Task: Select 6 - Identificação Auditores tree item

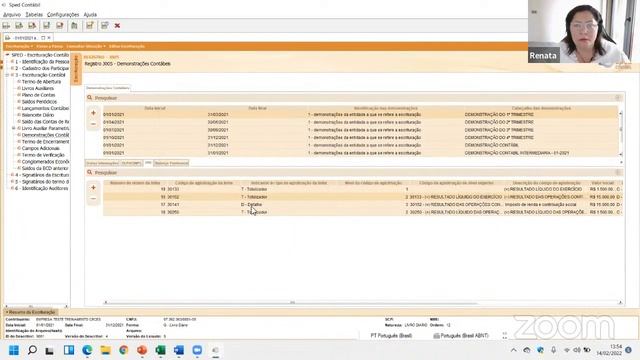Action: pyautogui.click(x=42, y=189)
